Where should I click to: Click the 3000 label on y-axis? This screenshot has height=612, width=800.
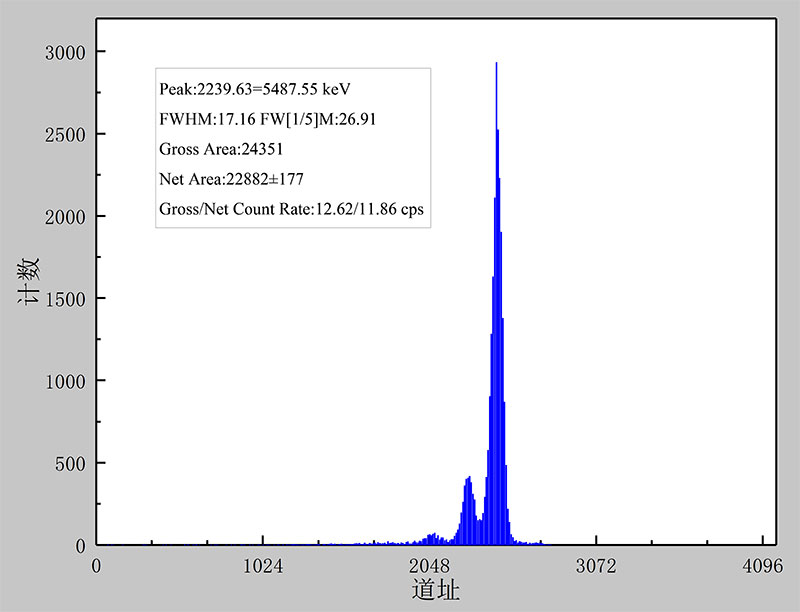pos(67,52)
